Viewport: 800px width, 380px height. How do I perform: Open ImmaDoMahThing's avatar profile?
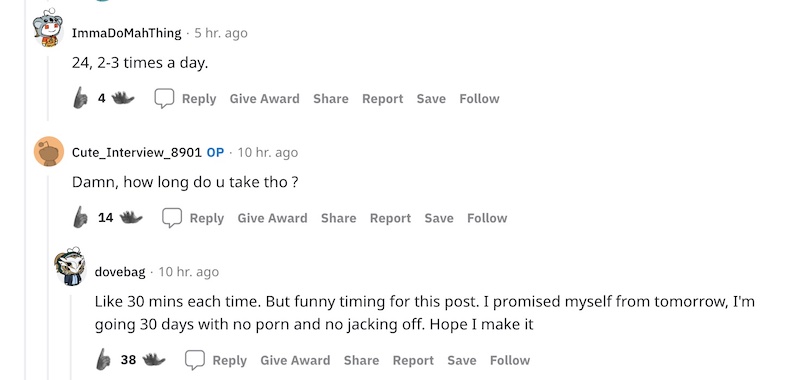[x=48, y=28]
